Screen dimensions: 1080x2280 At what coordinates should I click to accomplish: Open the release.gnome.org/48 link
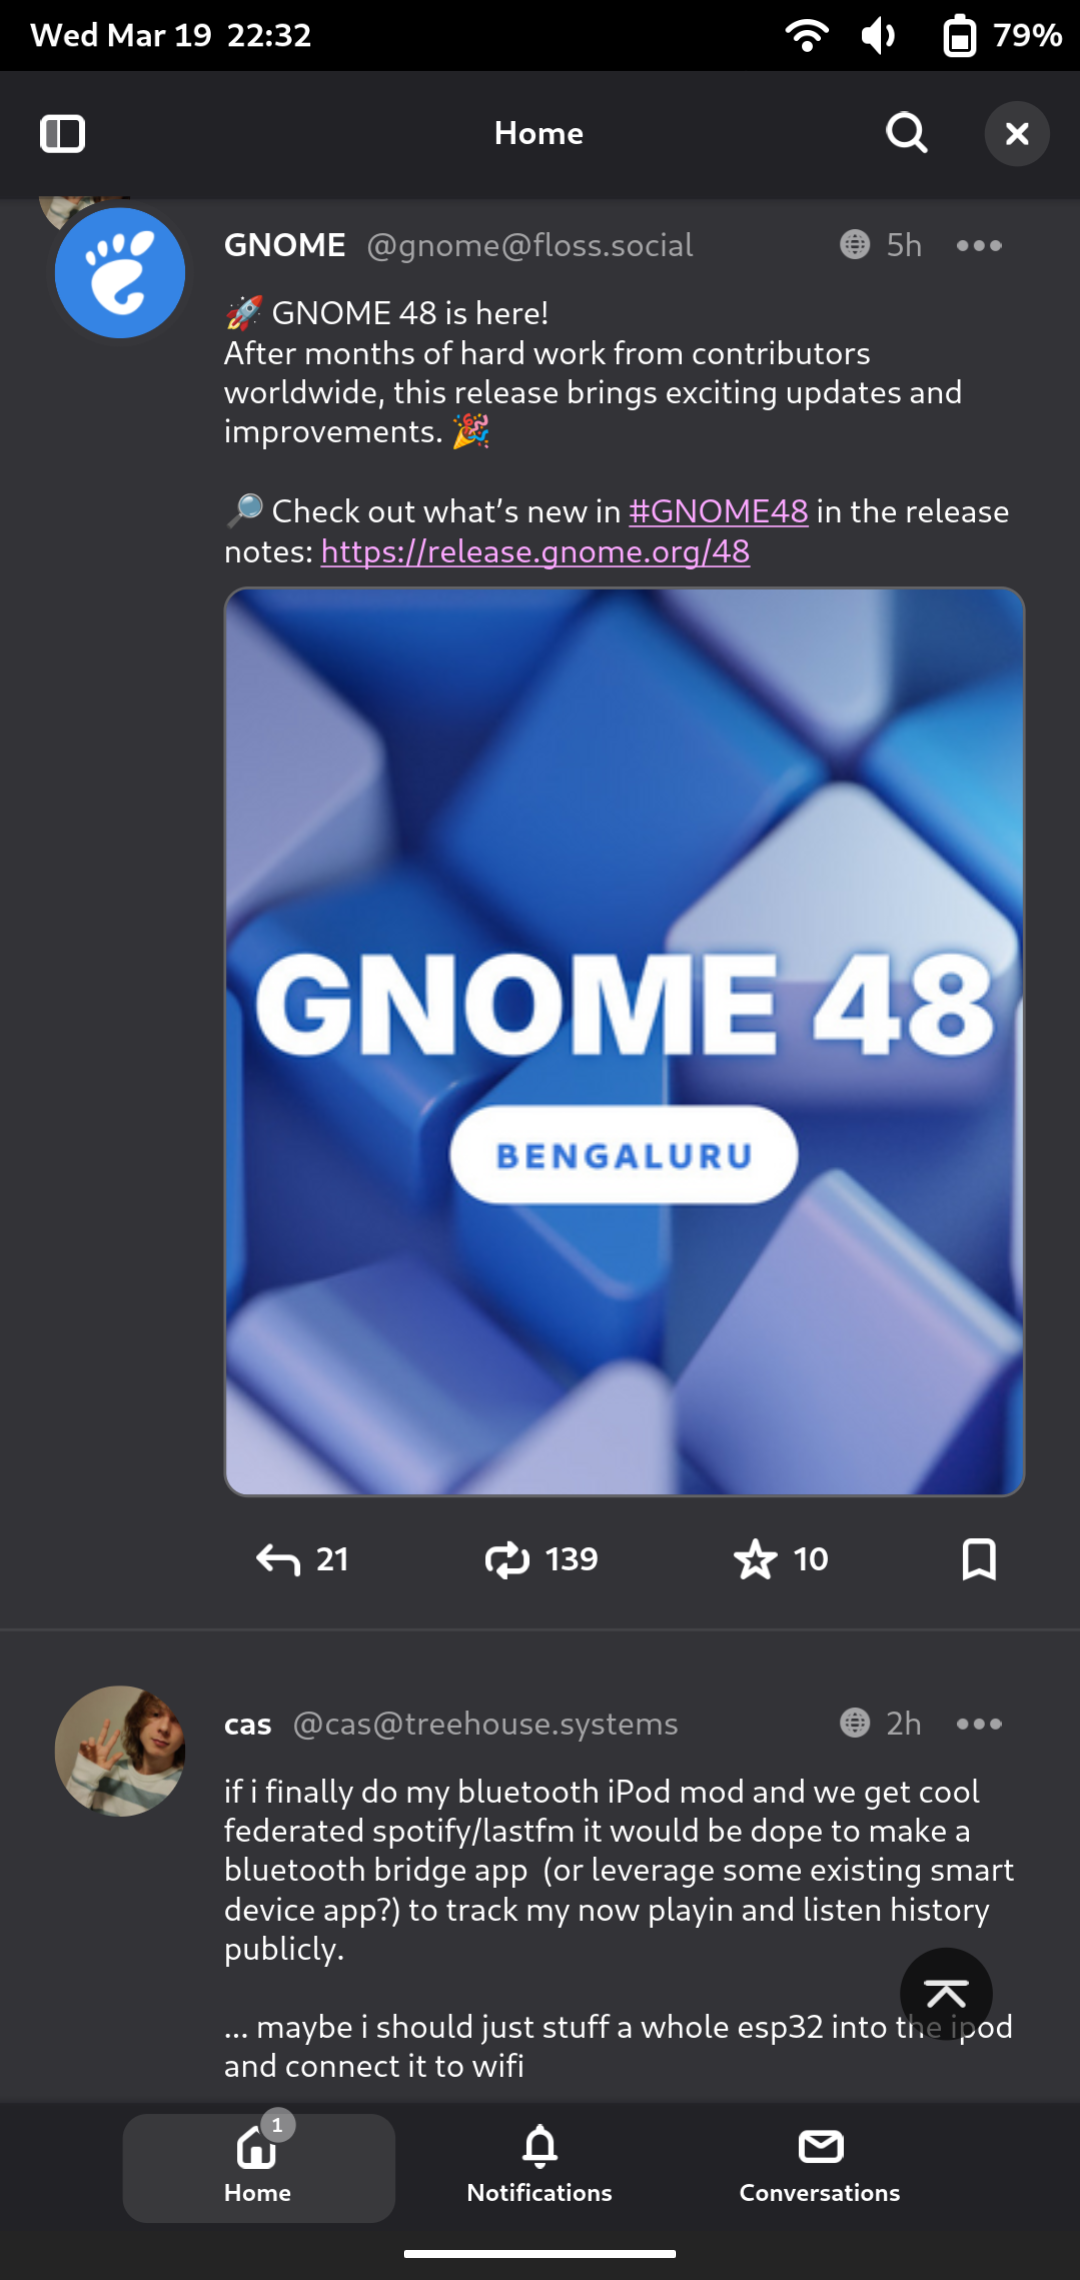pyautogui.click(x=535, y=551)
